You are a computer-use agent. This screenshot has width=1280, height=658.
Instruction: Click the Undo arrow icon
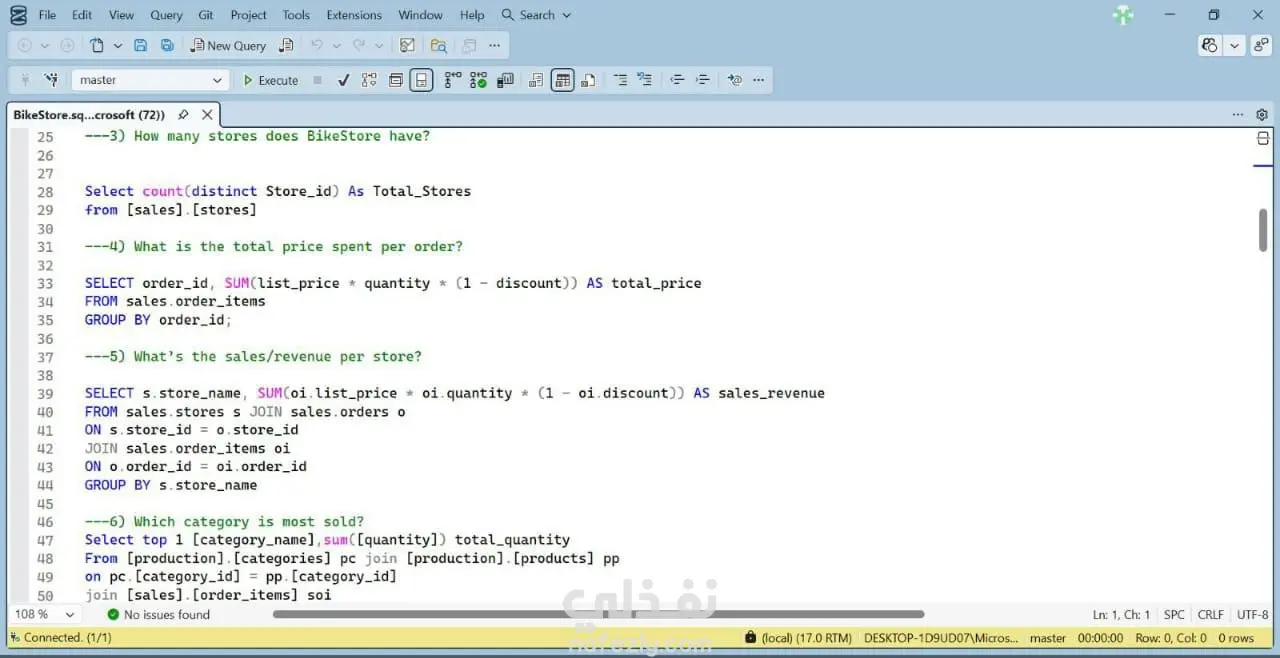coord(317,45)
